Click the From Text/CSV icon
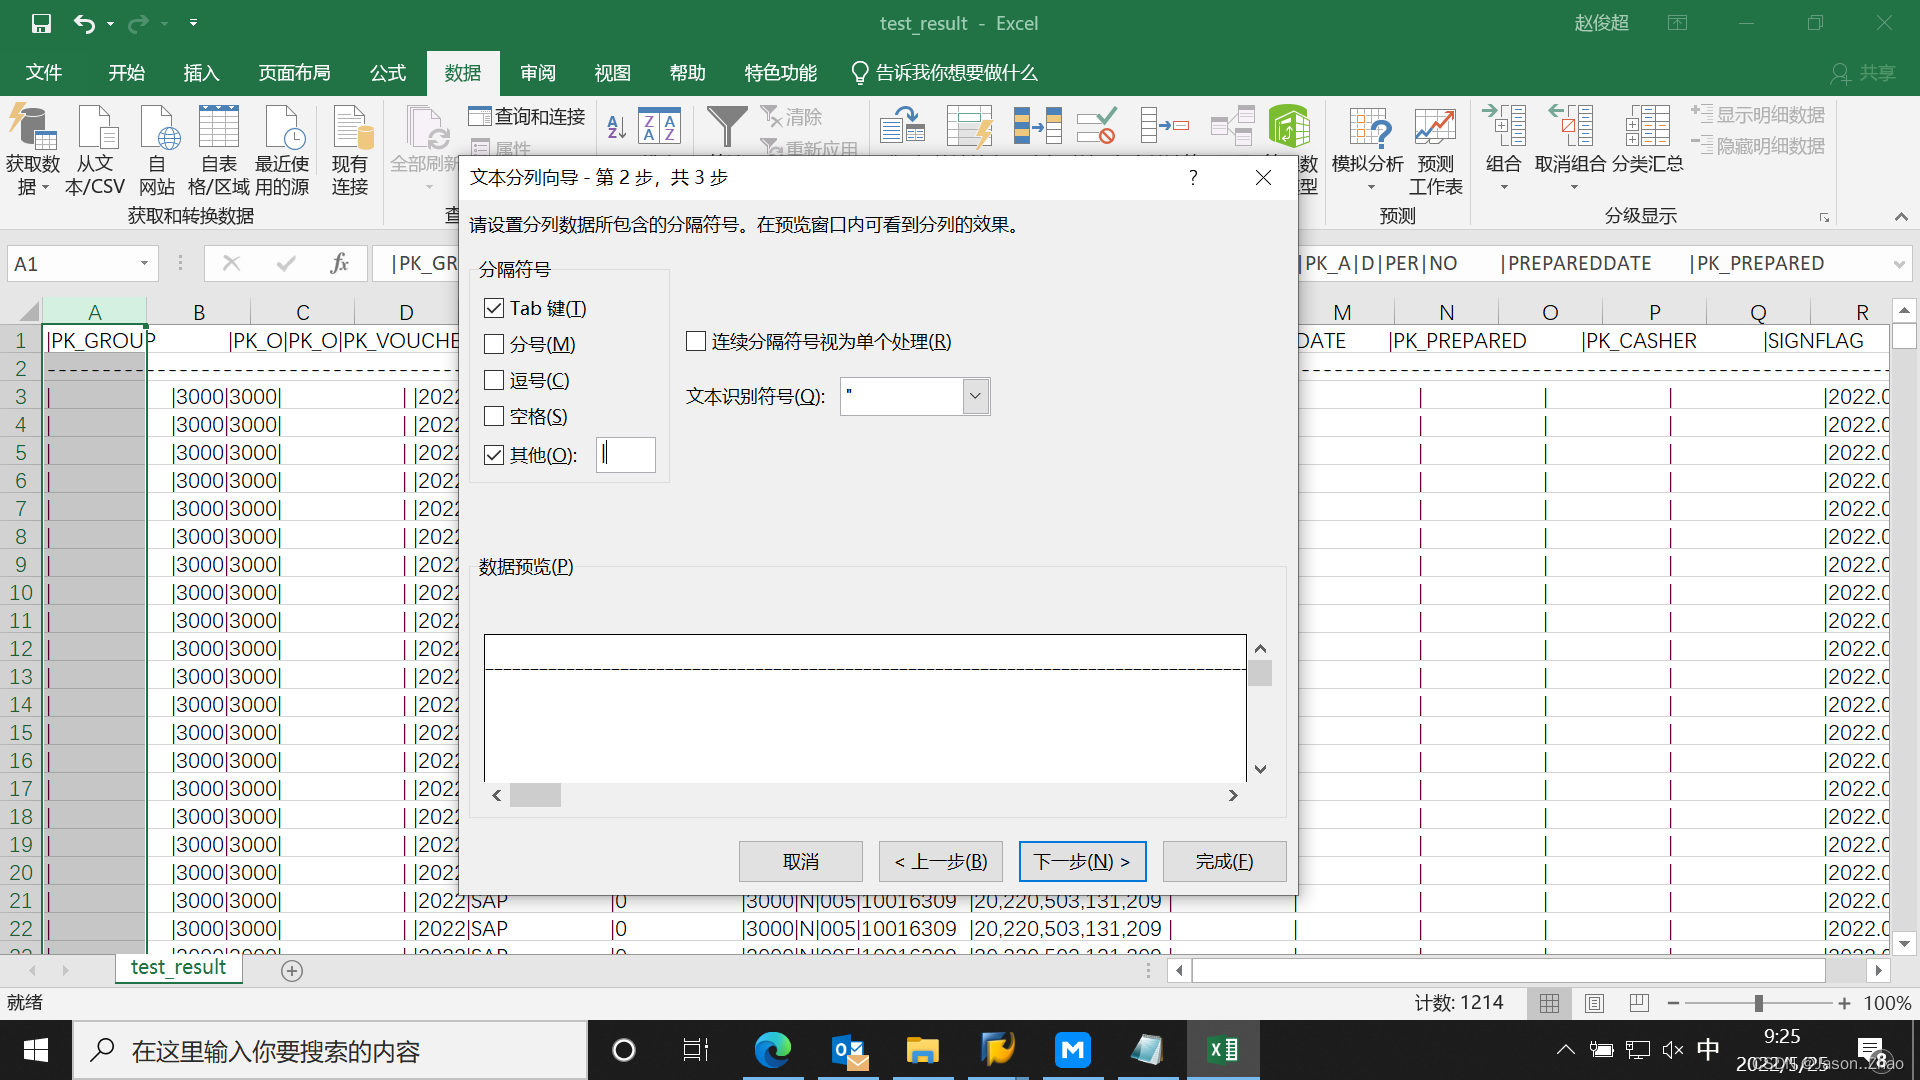The width and height of the screenshot is (1920, 1080). coord(96,127)
